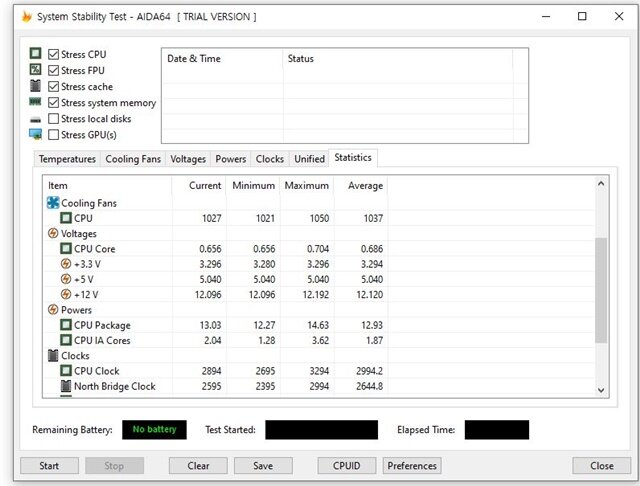Click the system memory RAM stick icon
The height and width of the screenshot is (486, 640).
point(35,102)
